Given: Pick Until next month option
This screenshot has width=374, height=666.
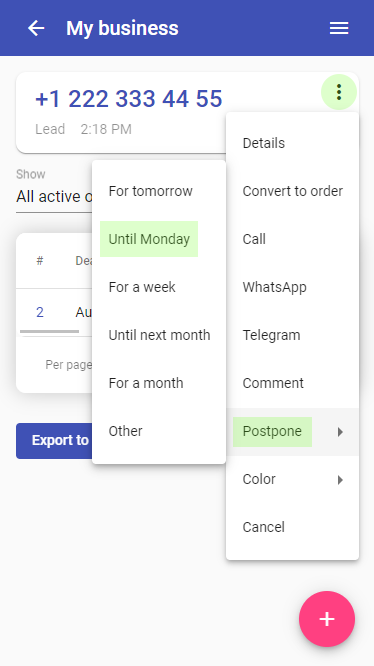Looking at the screenshot, I should point(159,335).
